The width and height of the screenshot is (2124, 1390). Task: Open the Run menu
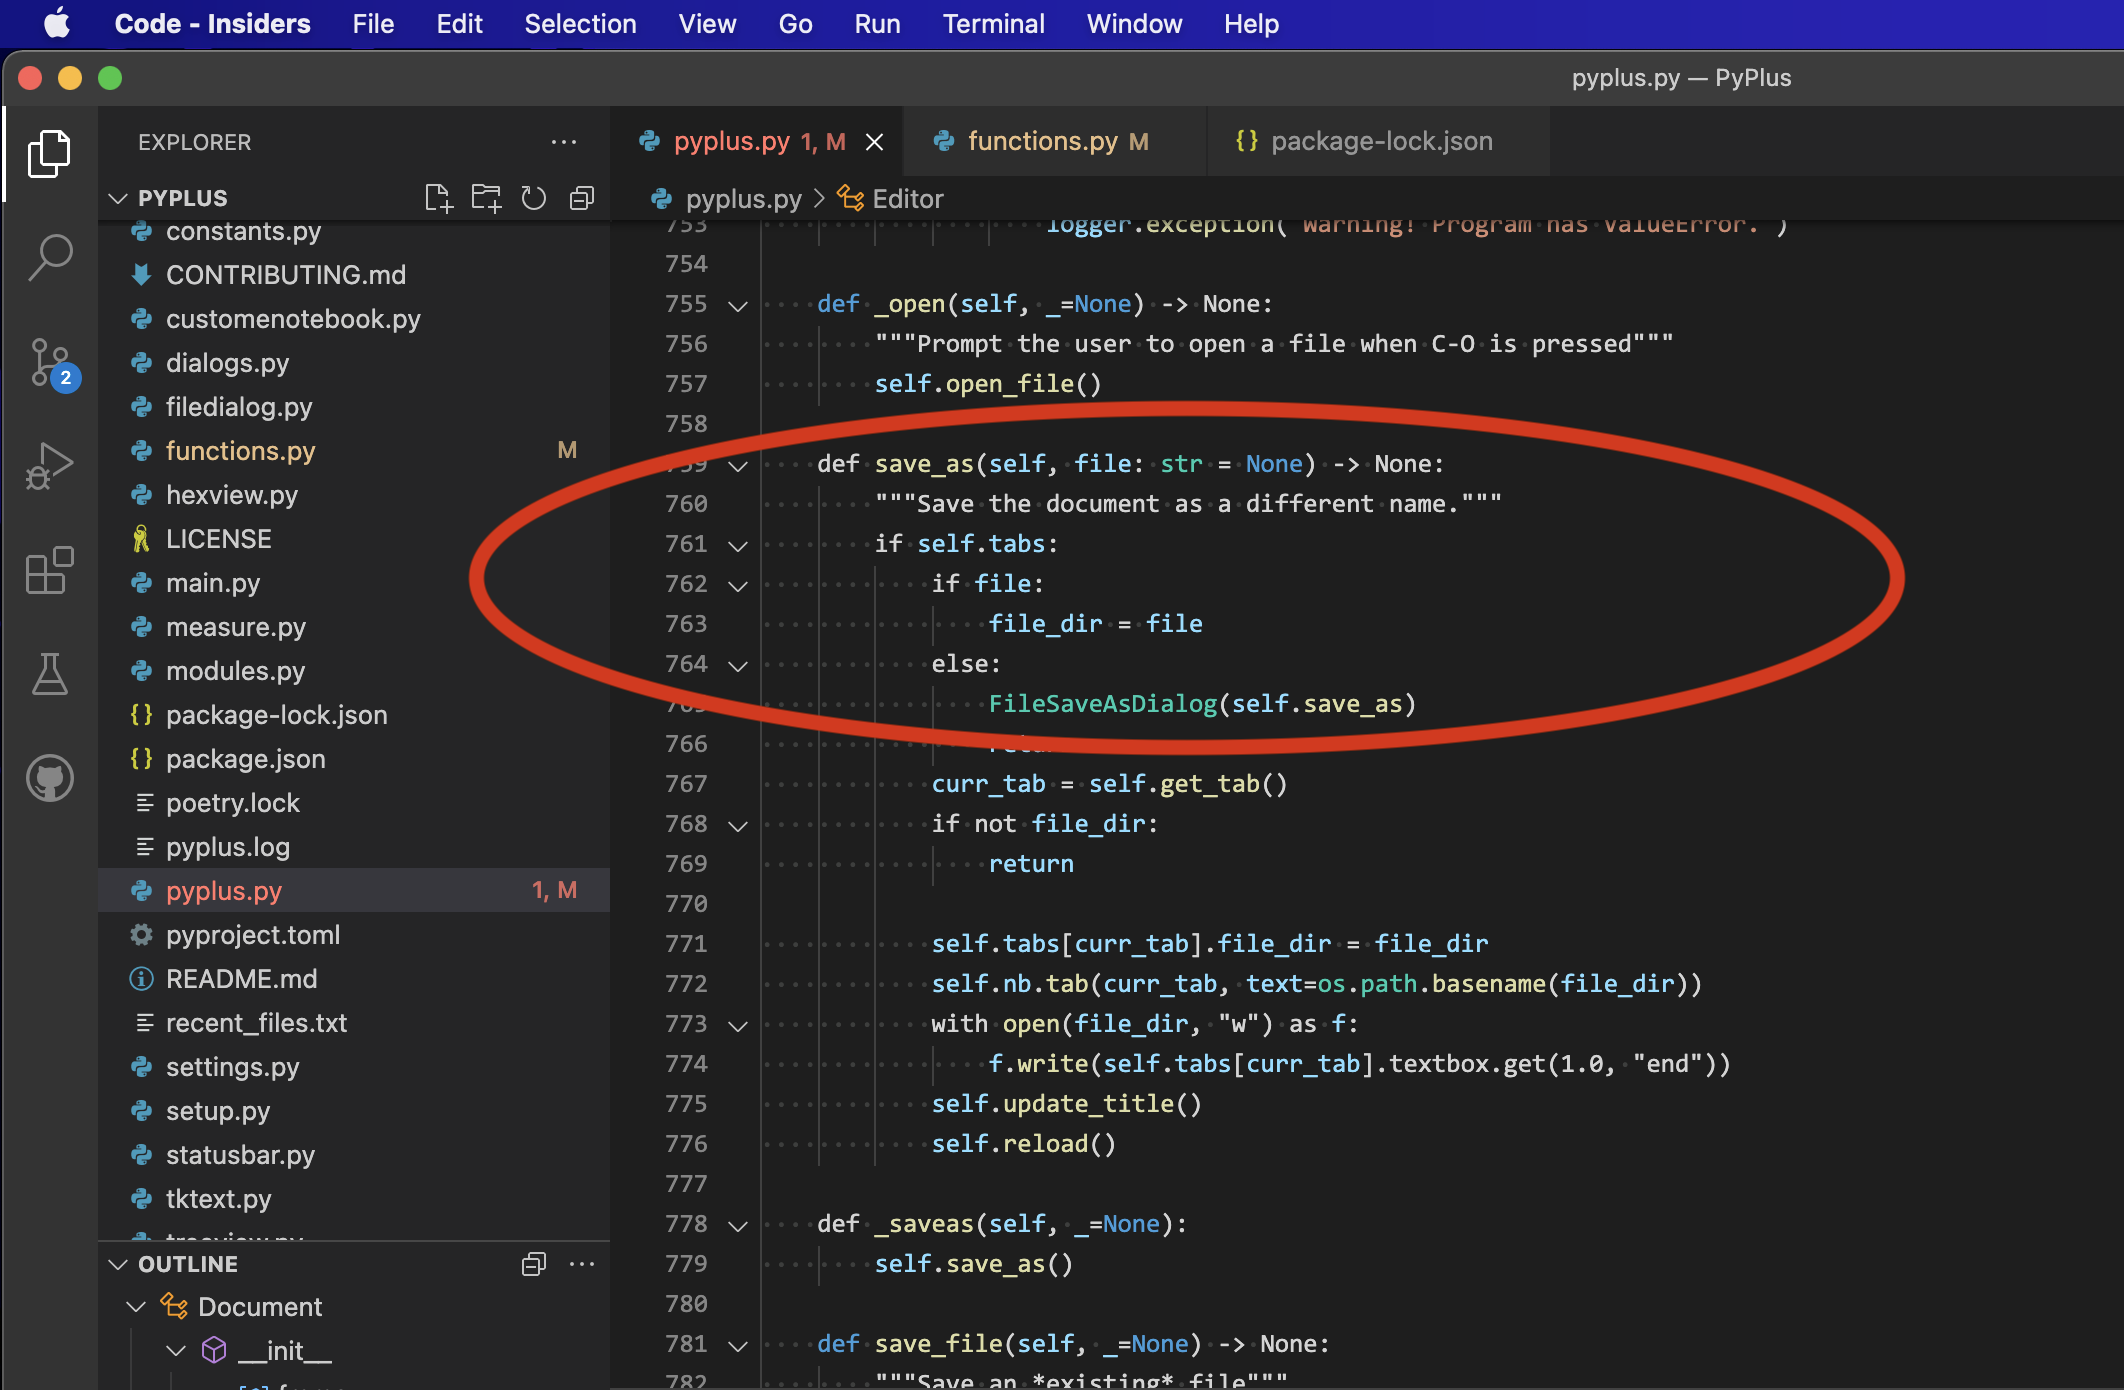pos(876,23)
